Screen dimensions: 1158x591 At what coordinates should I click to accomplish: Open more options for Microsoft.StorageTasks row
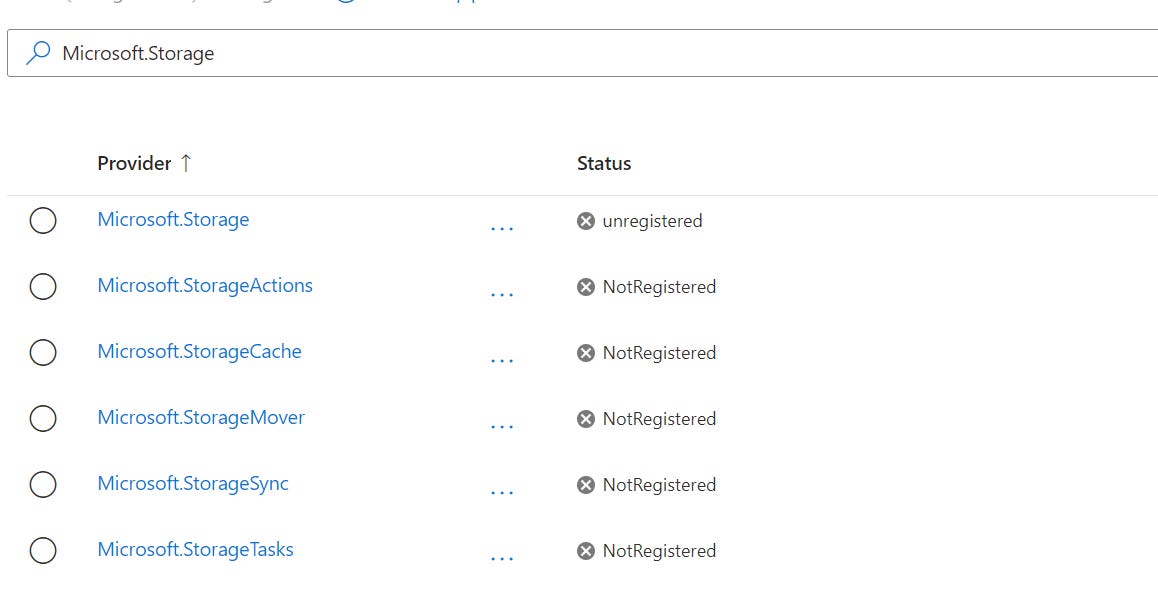[502, 559]
